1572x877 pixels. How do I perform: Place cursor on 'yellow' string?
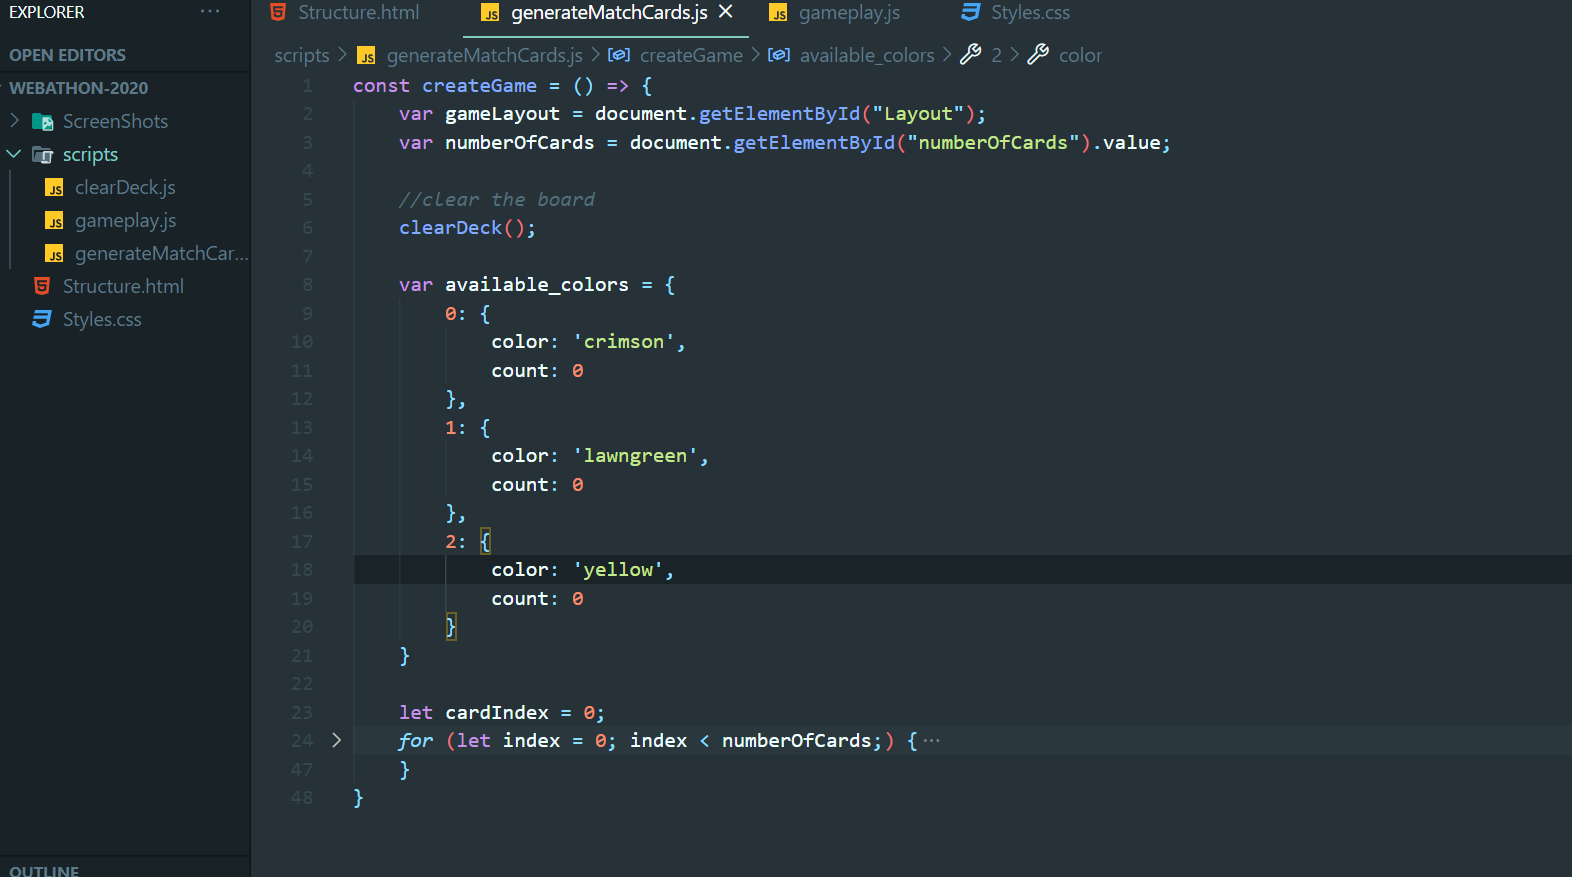click(618, 570)
